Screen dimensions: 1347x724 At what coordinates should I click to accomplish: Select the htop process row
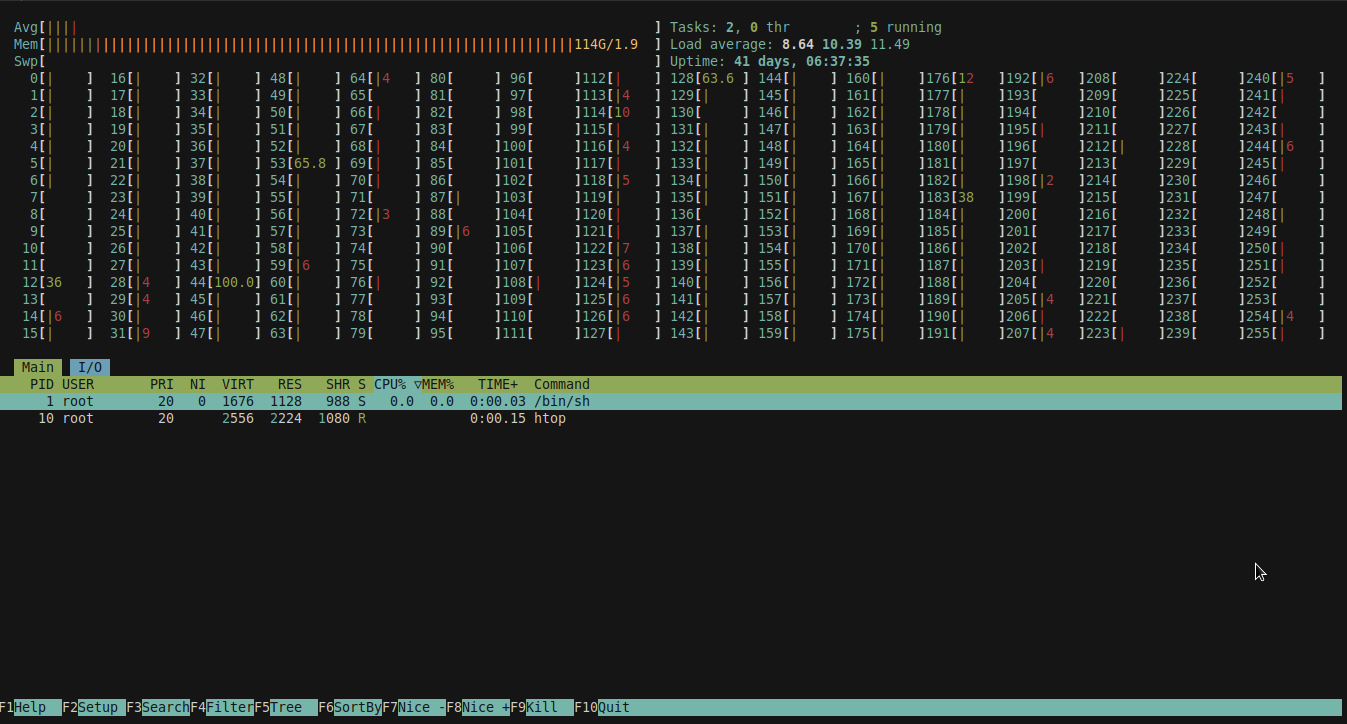pos(300,418)
